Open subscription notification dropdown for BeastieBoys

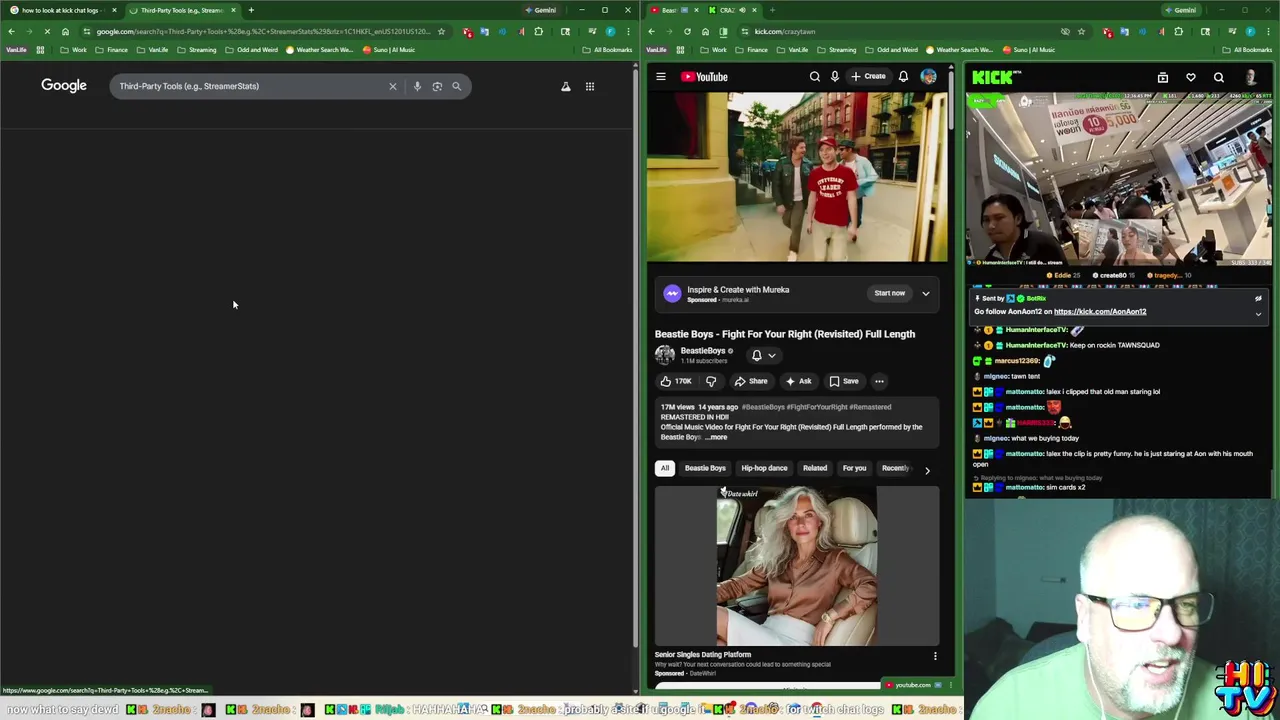tap(763, 355)
